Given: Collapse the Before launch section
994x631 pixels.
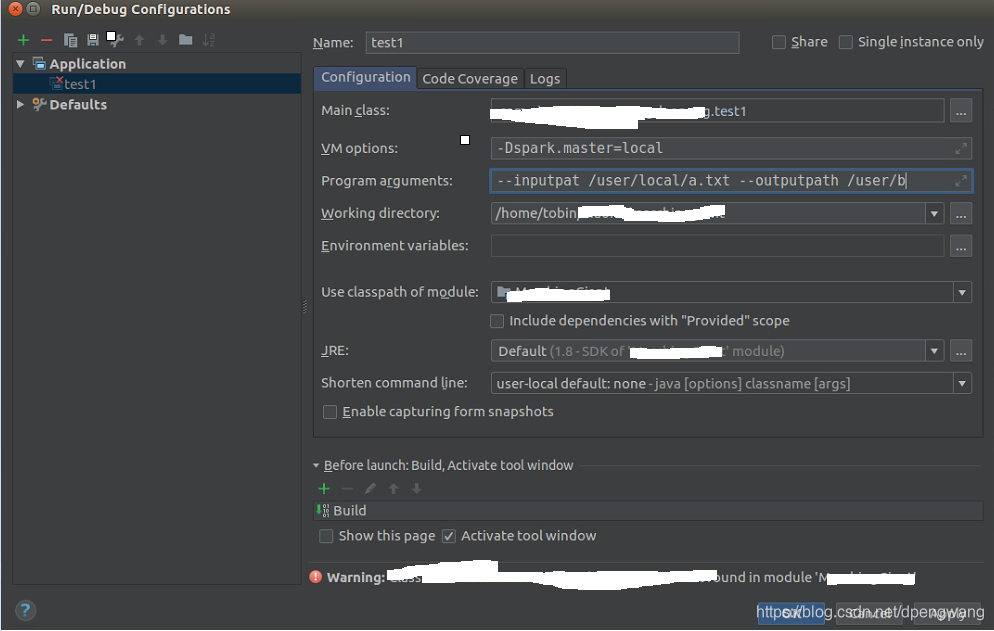Looking at the screenshot, I should (316, 465).
